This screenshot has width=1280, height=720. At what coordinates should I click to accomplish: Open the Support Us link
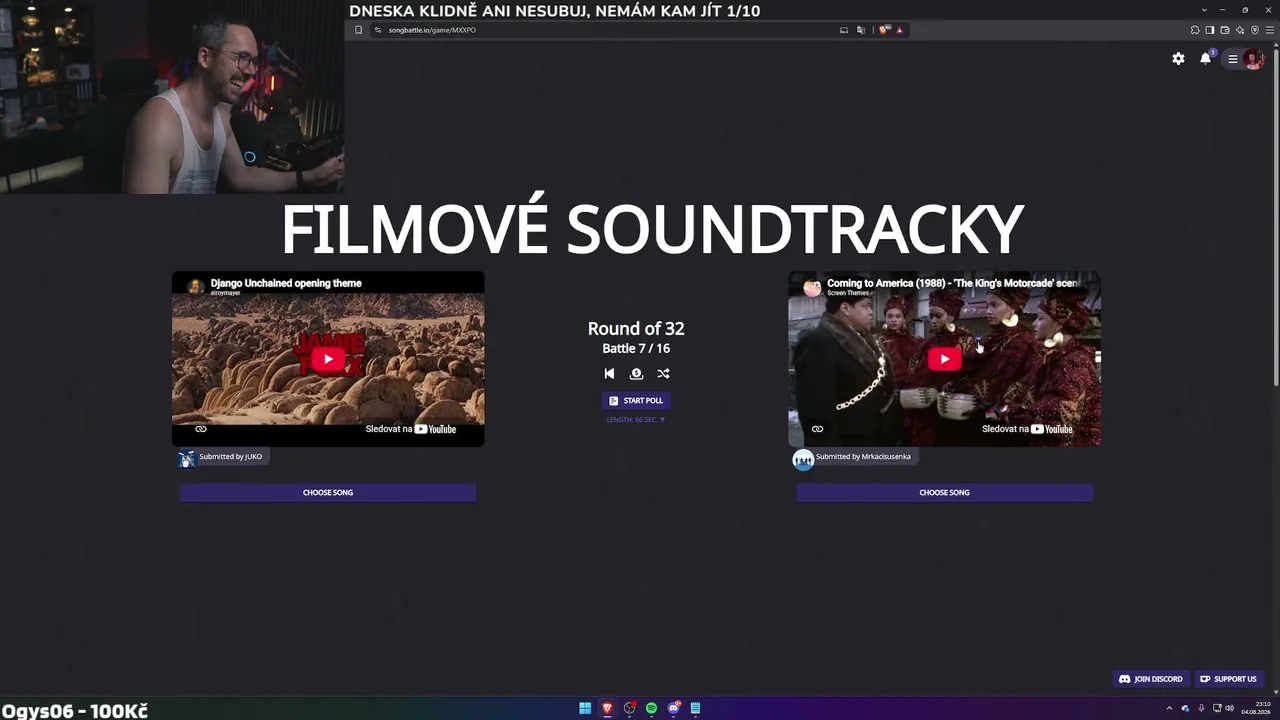(1228, 679)
